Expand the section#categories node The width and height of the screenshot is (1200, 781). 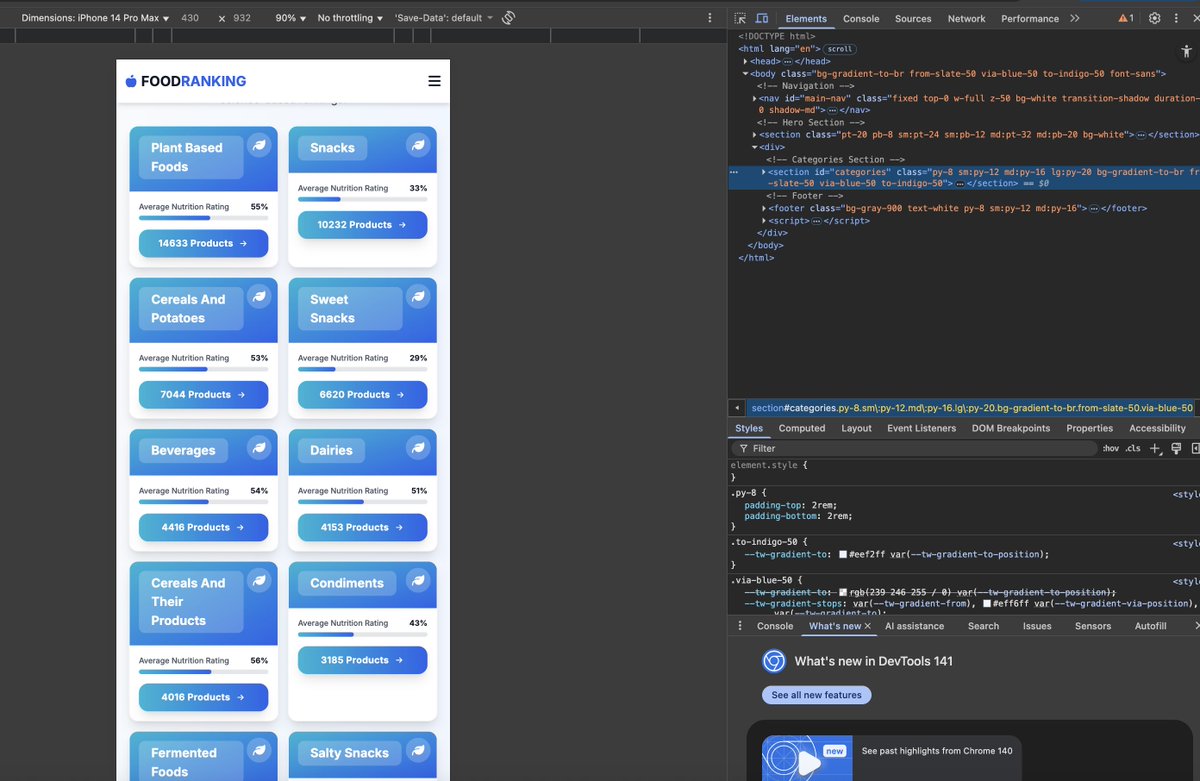765,172
